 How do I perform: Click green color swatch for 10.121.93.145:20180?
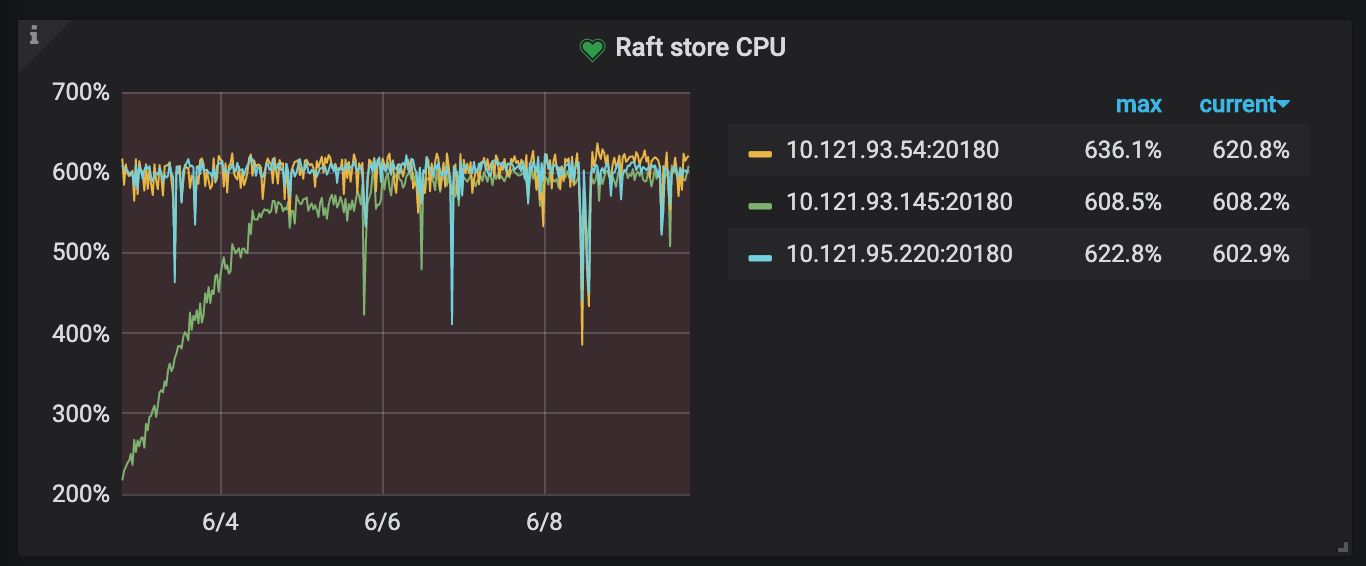point(760,204)
